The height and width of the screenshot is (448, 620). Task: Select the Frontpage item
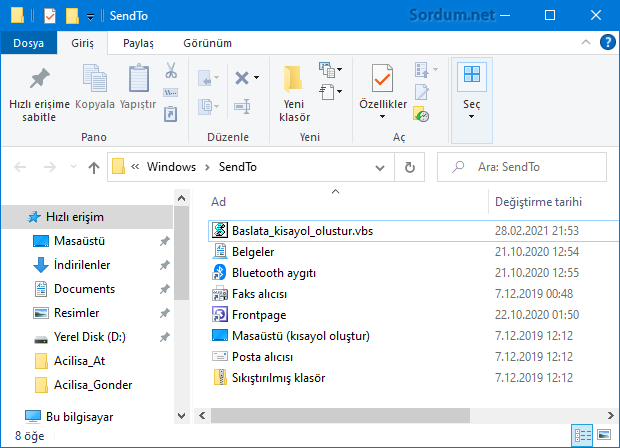click(x=414, y=315)
